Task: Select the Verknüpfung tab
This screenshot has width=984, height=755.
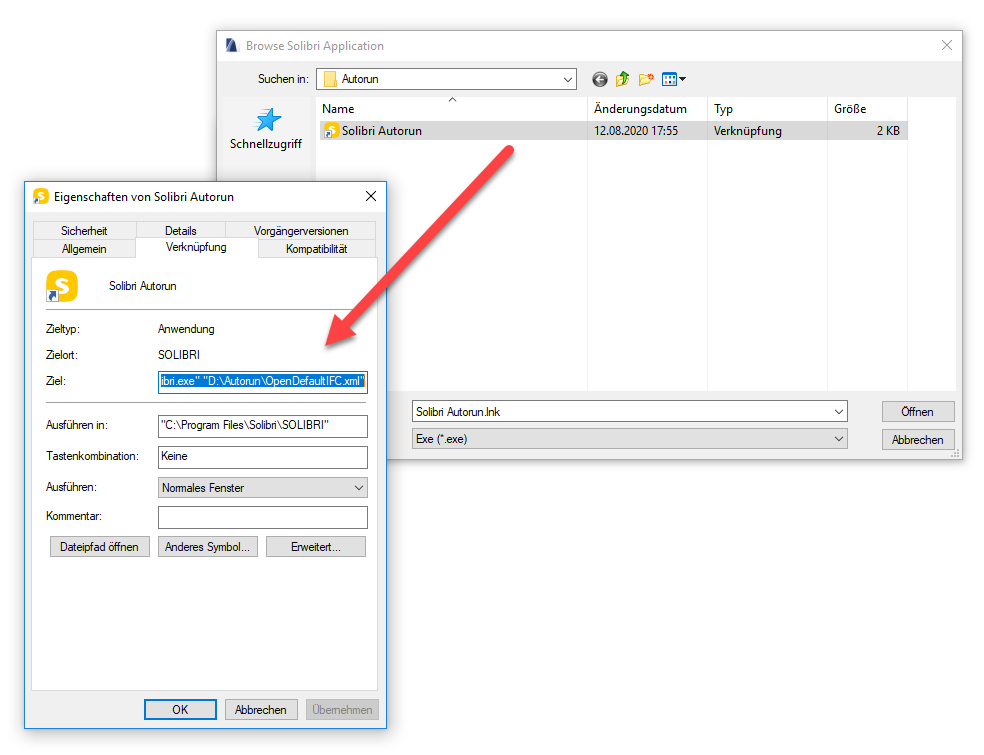Action: click(x=196, y=247)
